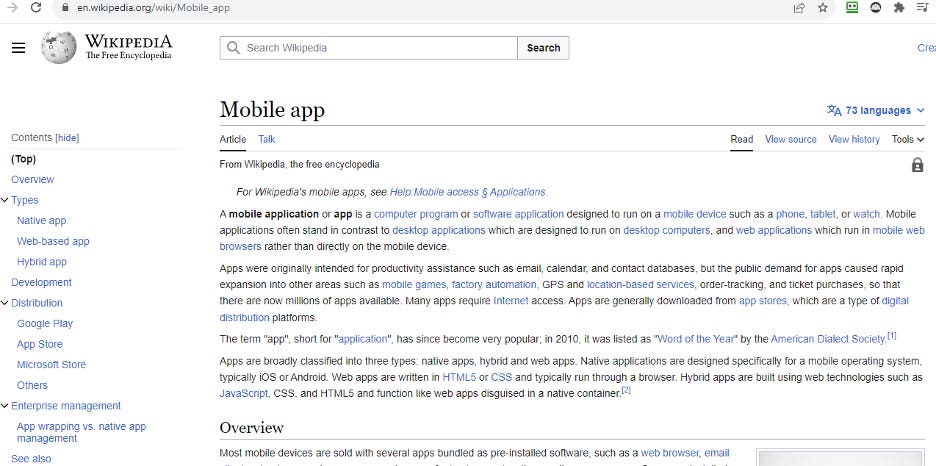Viewport: 936px width, 466px height.
Task: Switch to the Talk tab
Action: [267, 139]
